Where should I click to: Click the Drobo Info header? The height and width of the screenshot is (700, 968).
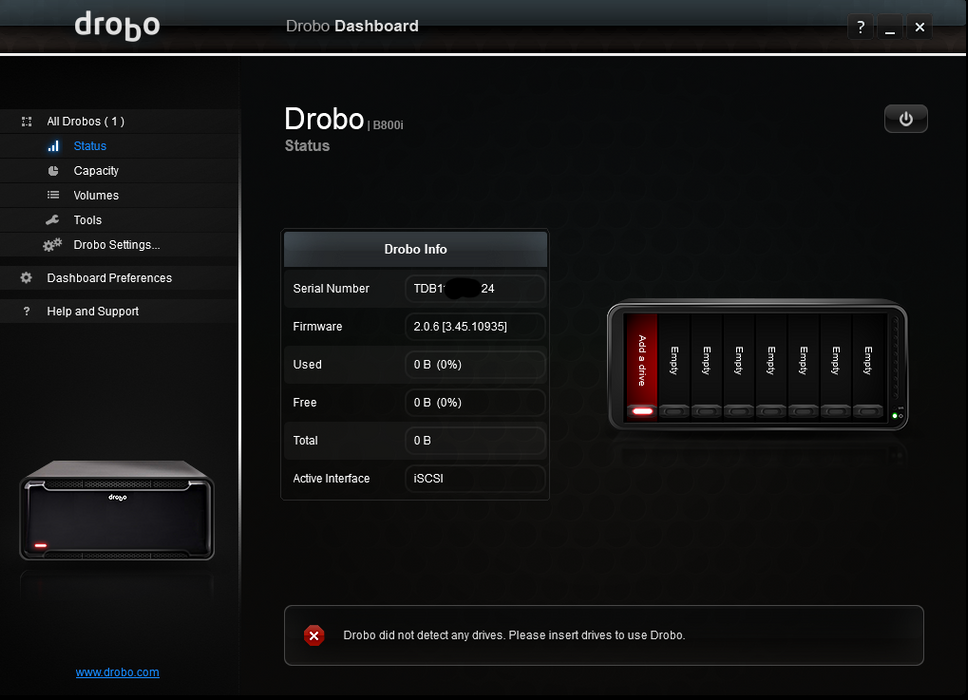point(415,249)
